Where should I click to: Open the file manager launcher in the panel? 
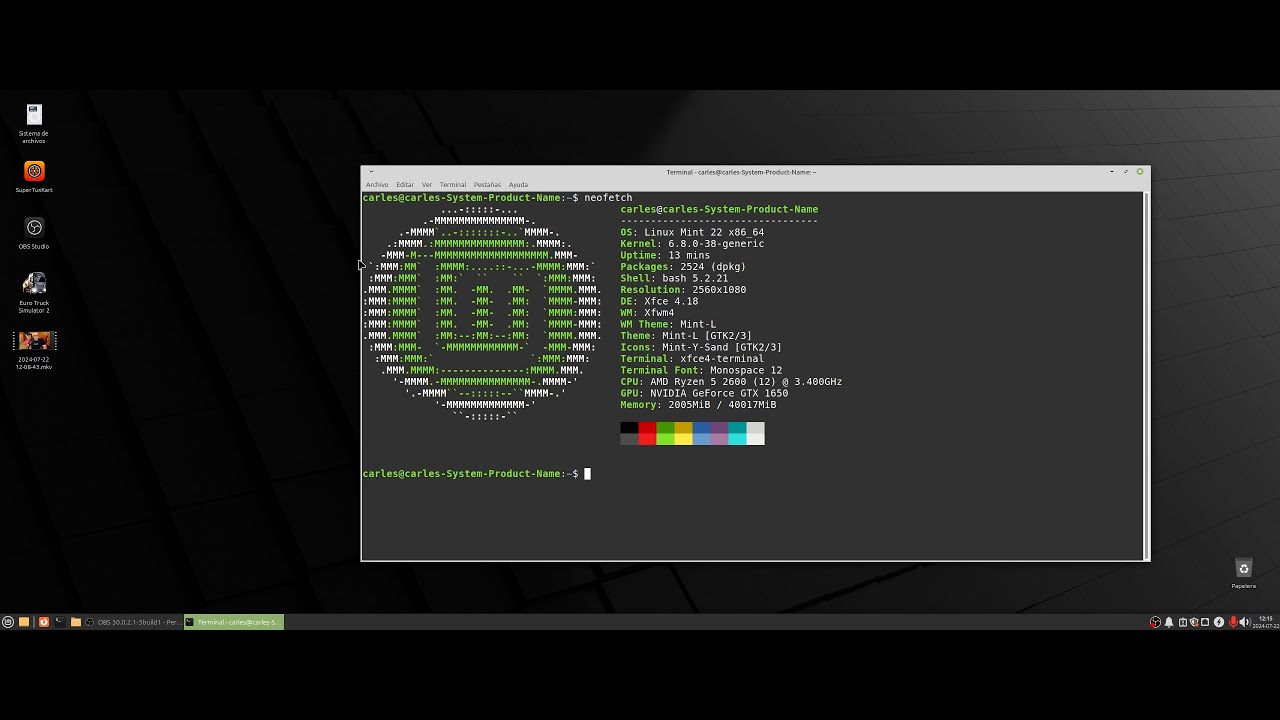(x=76, y=622)
